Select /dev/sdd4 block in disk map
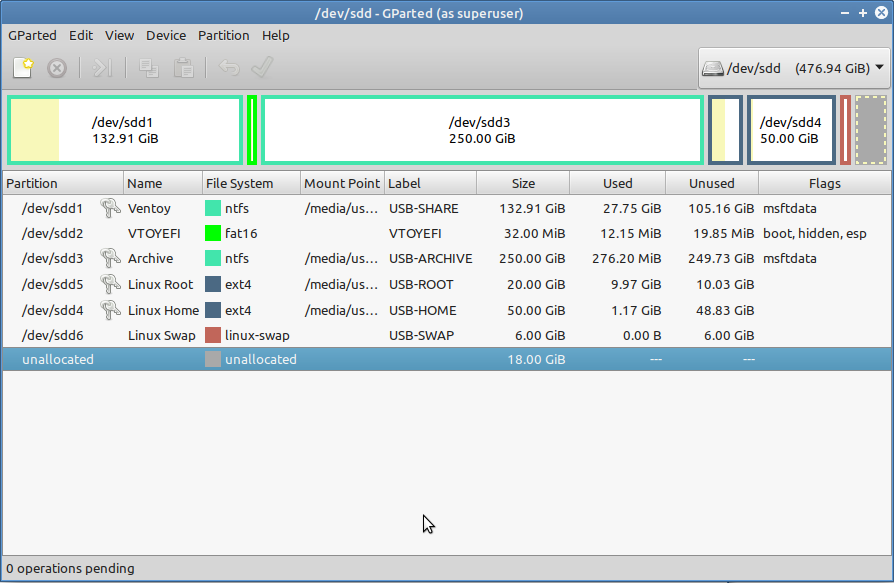894x583 pixels. click(791, 130)
